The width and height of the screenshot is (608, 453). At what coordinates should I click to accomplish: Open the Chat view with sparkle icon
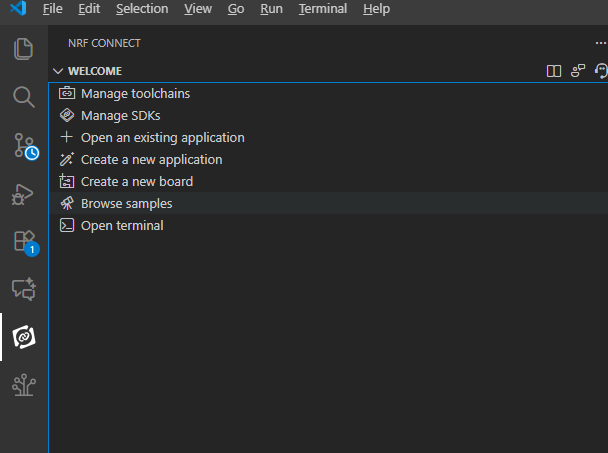24,289
